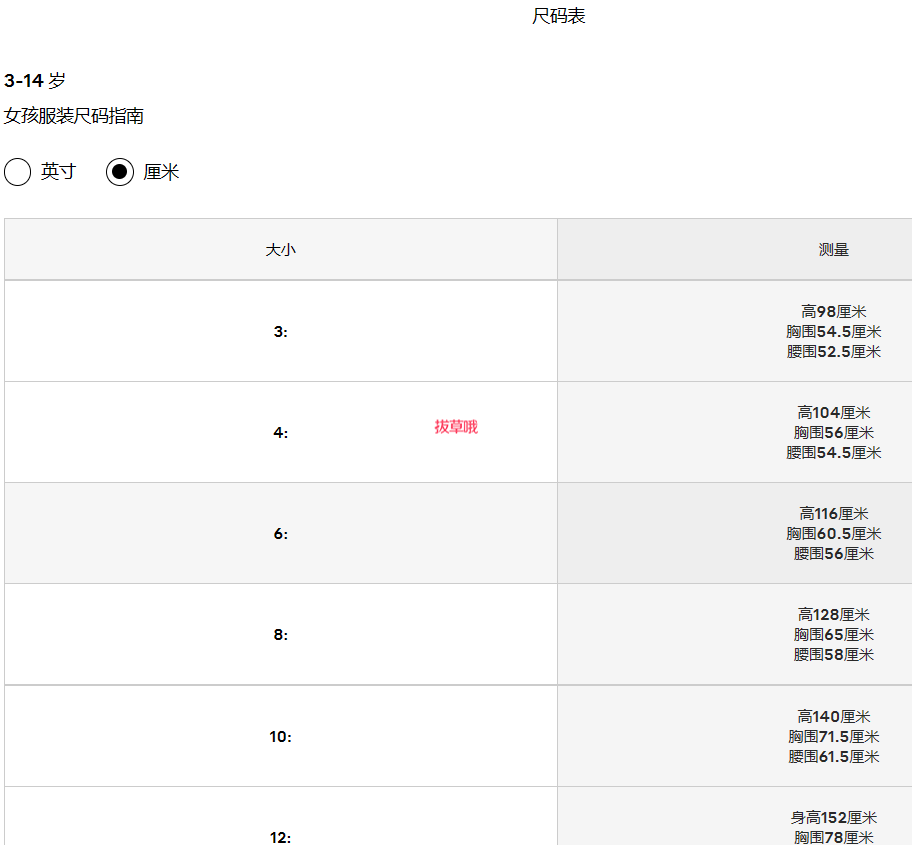Screen dimensions: 912x853
Task: Click the size 12 row label
Action: 280,838
